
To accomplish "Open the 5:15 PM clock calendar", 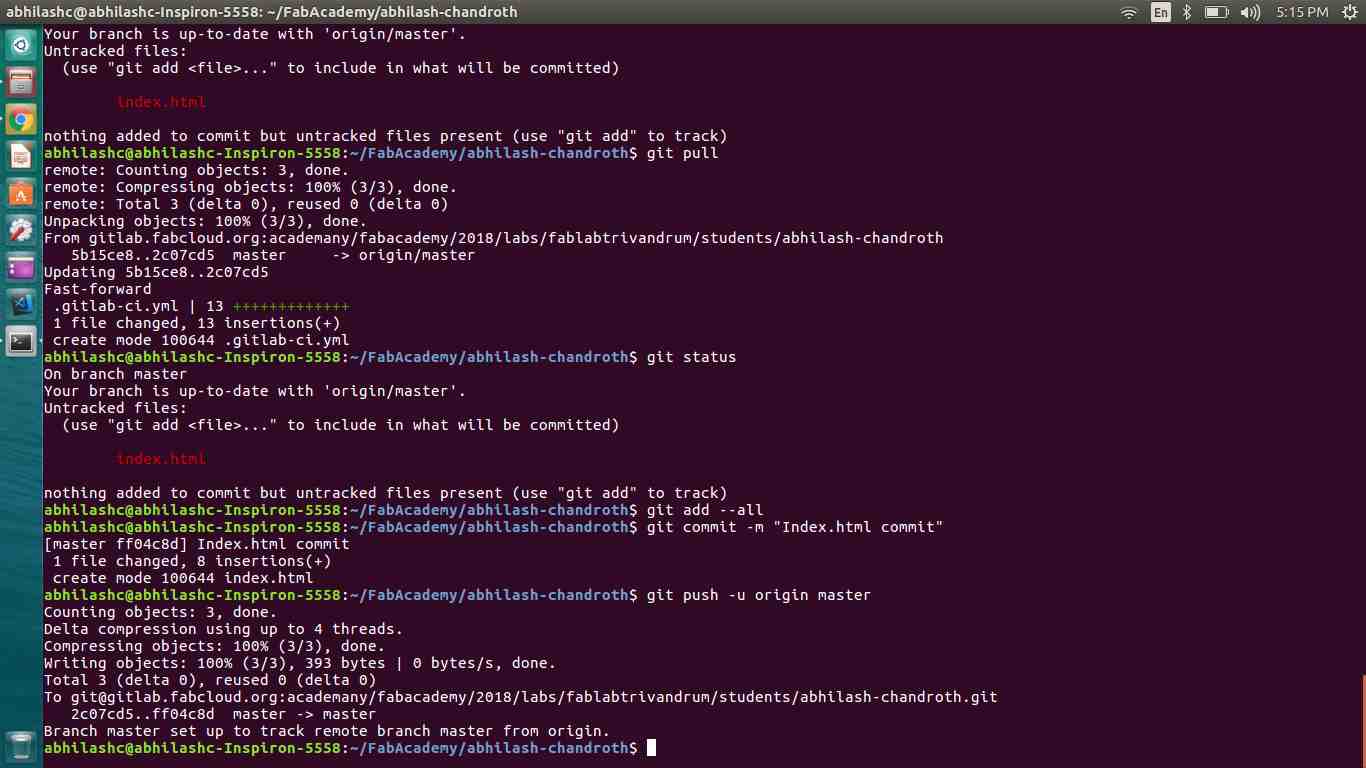I will pos(1303,12).
